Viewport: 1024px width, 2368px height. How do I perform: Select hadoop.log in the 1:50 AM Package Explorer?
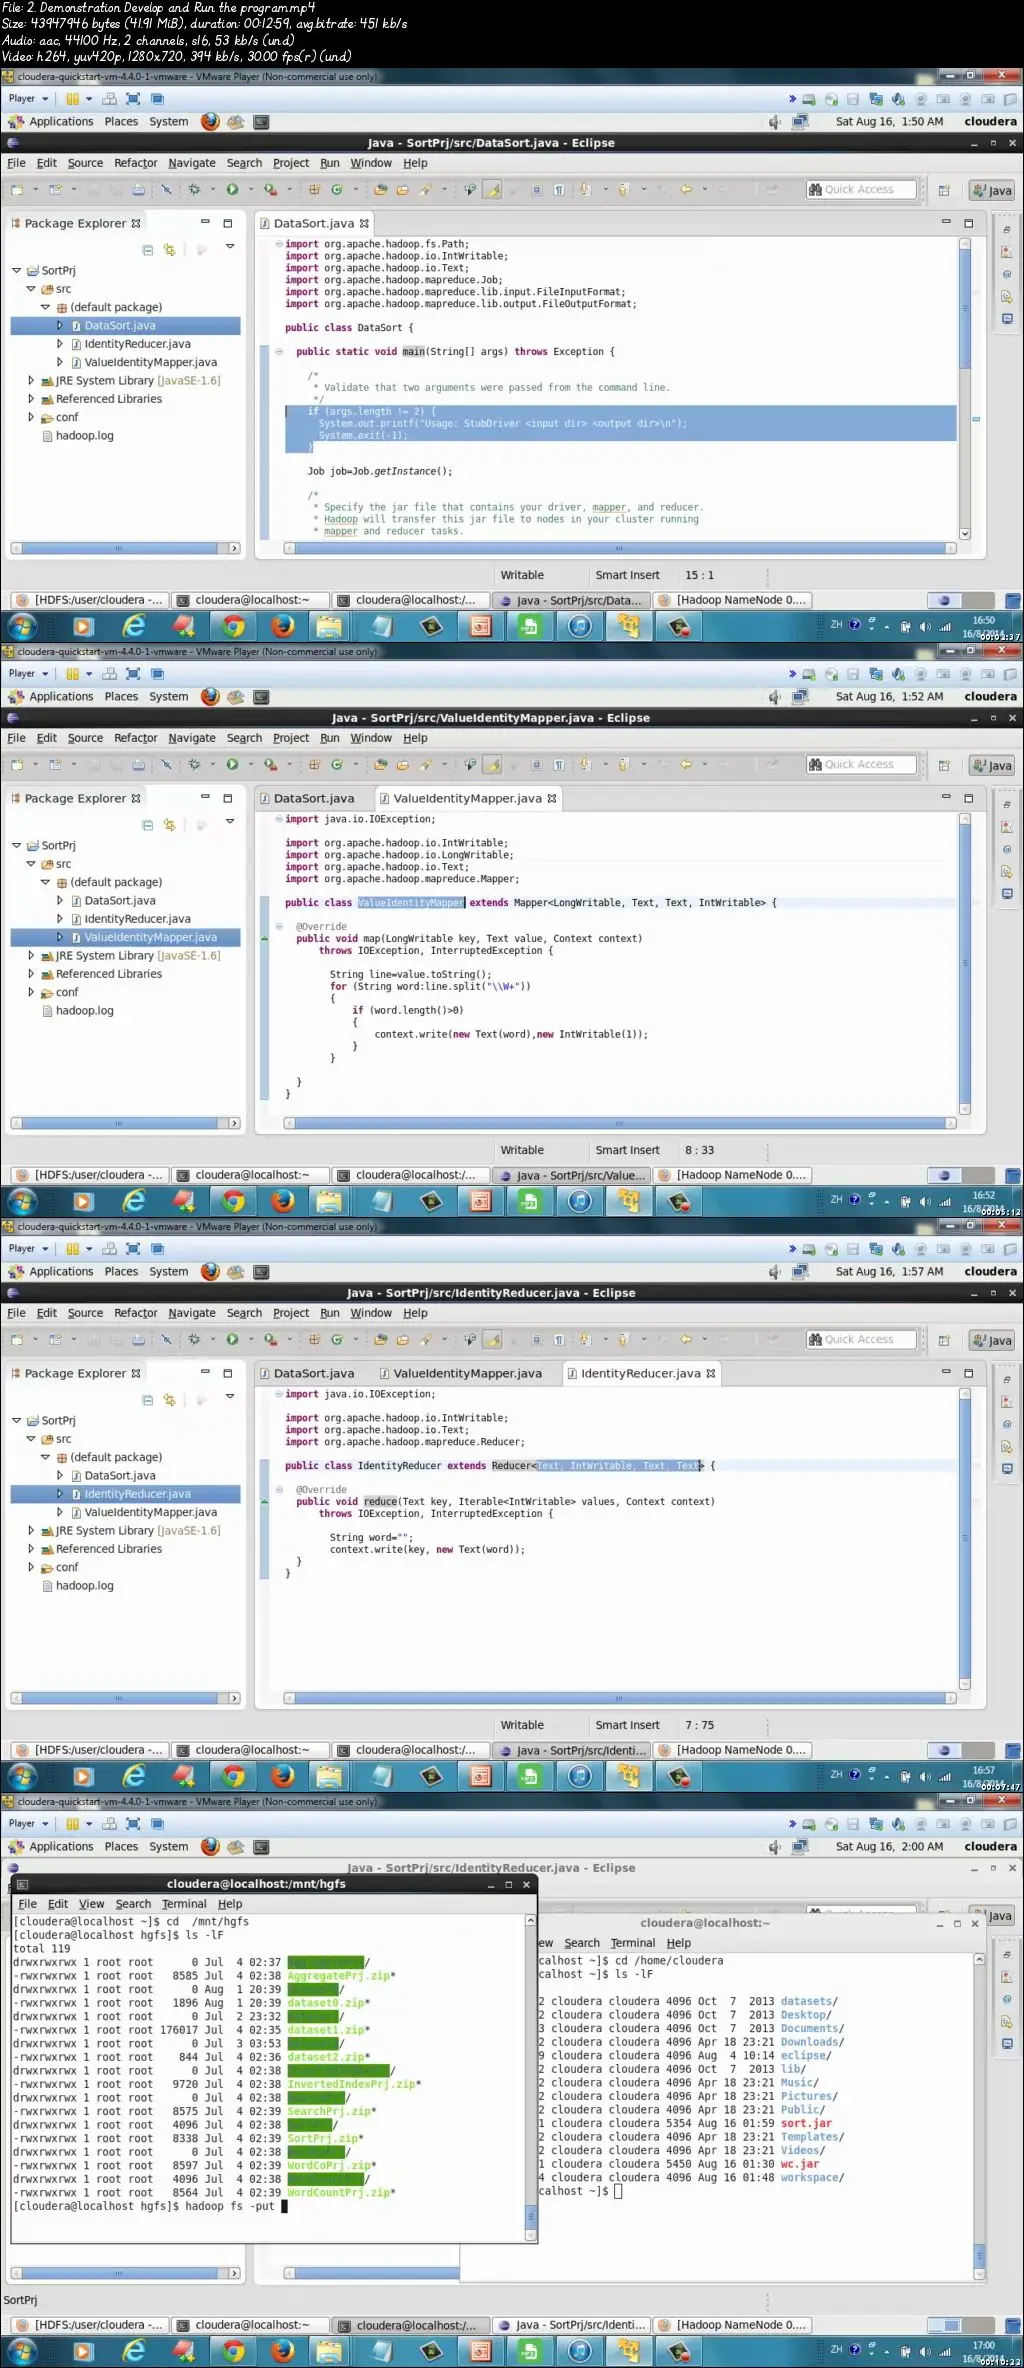point(84,436)
